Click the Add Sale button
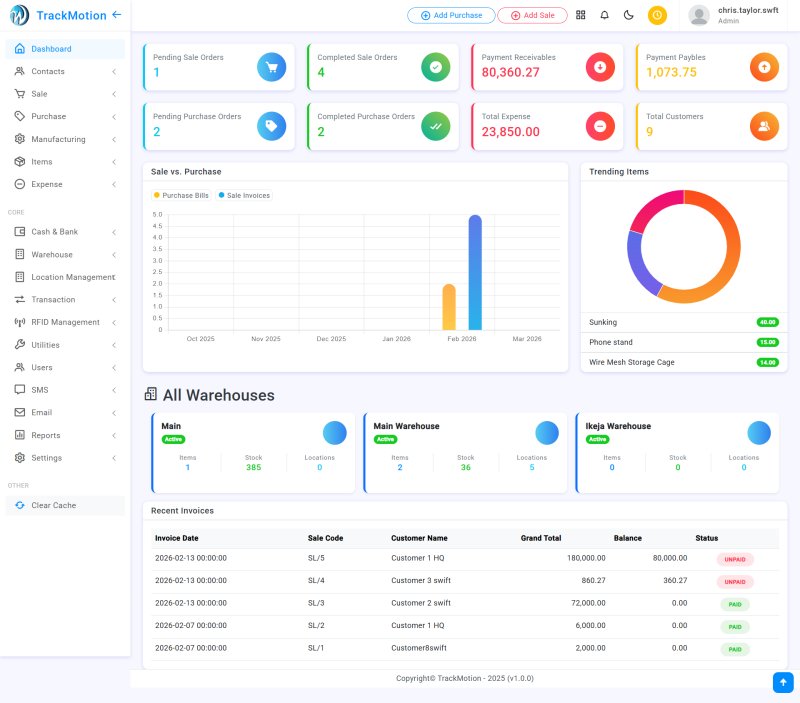The image size is (800, 703). [532, 15]
